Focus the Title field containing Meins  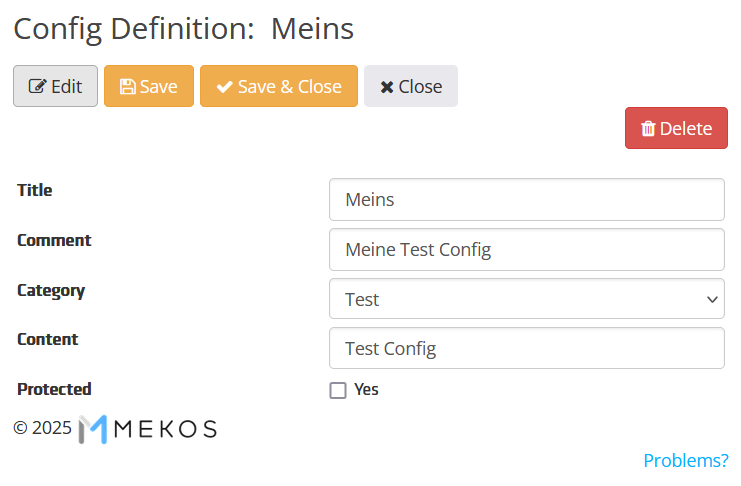(526, 200)
